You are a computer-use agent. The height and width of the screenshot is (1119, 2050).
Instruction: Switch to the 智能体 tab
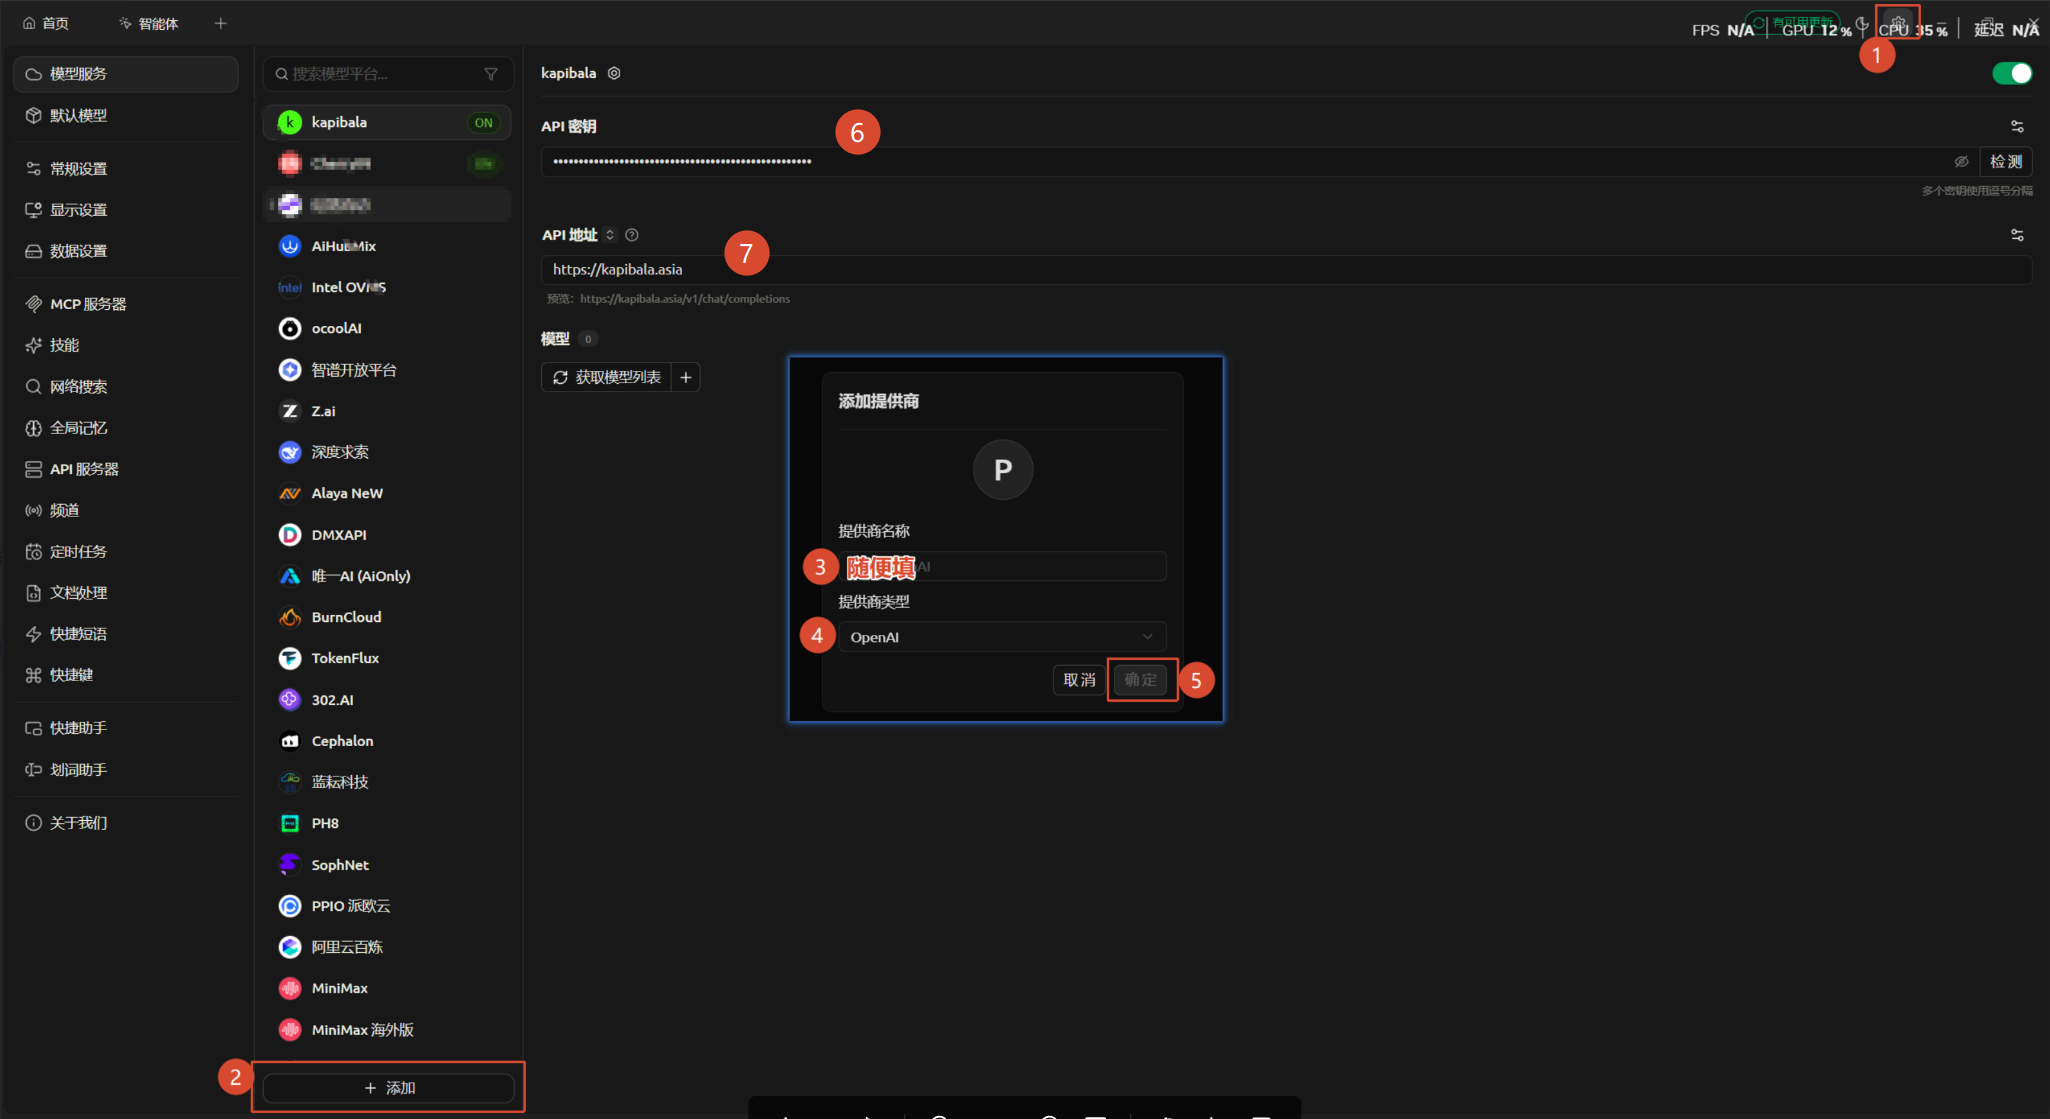(148, 23)
